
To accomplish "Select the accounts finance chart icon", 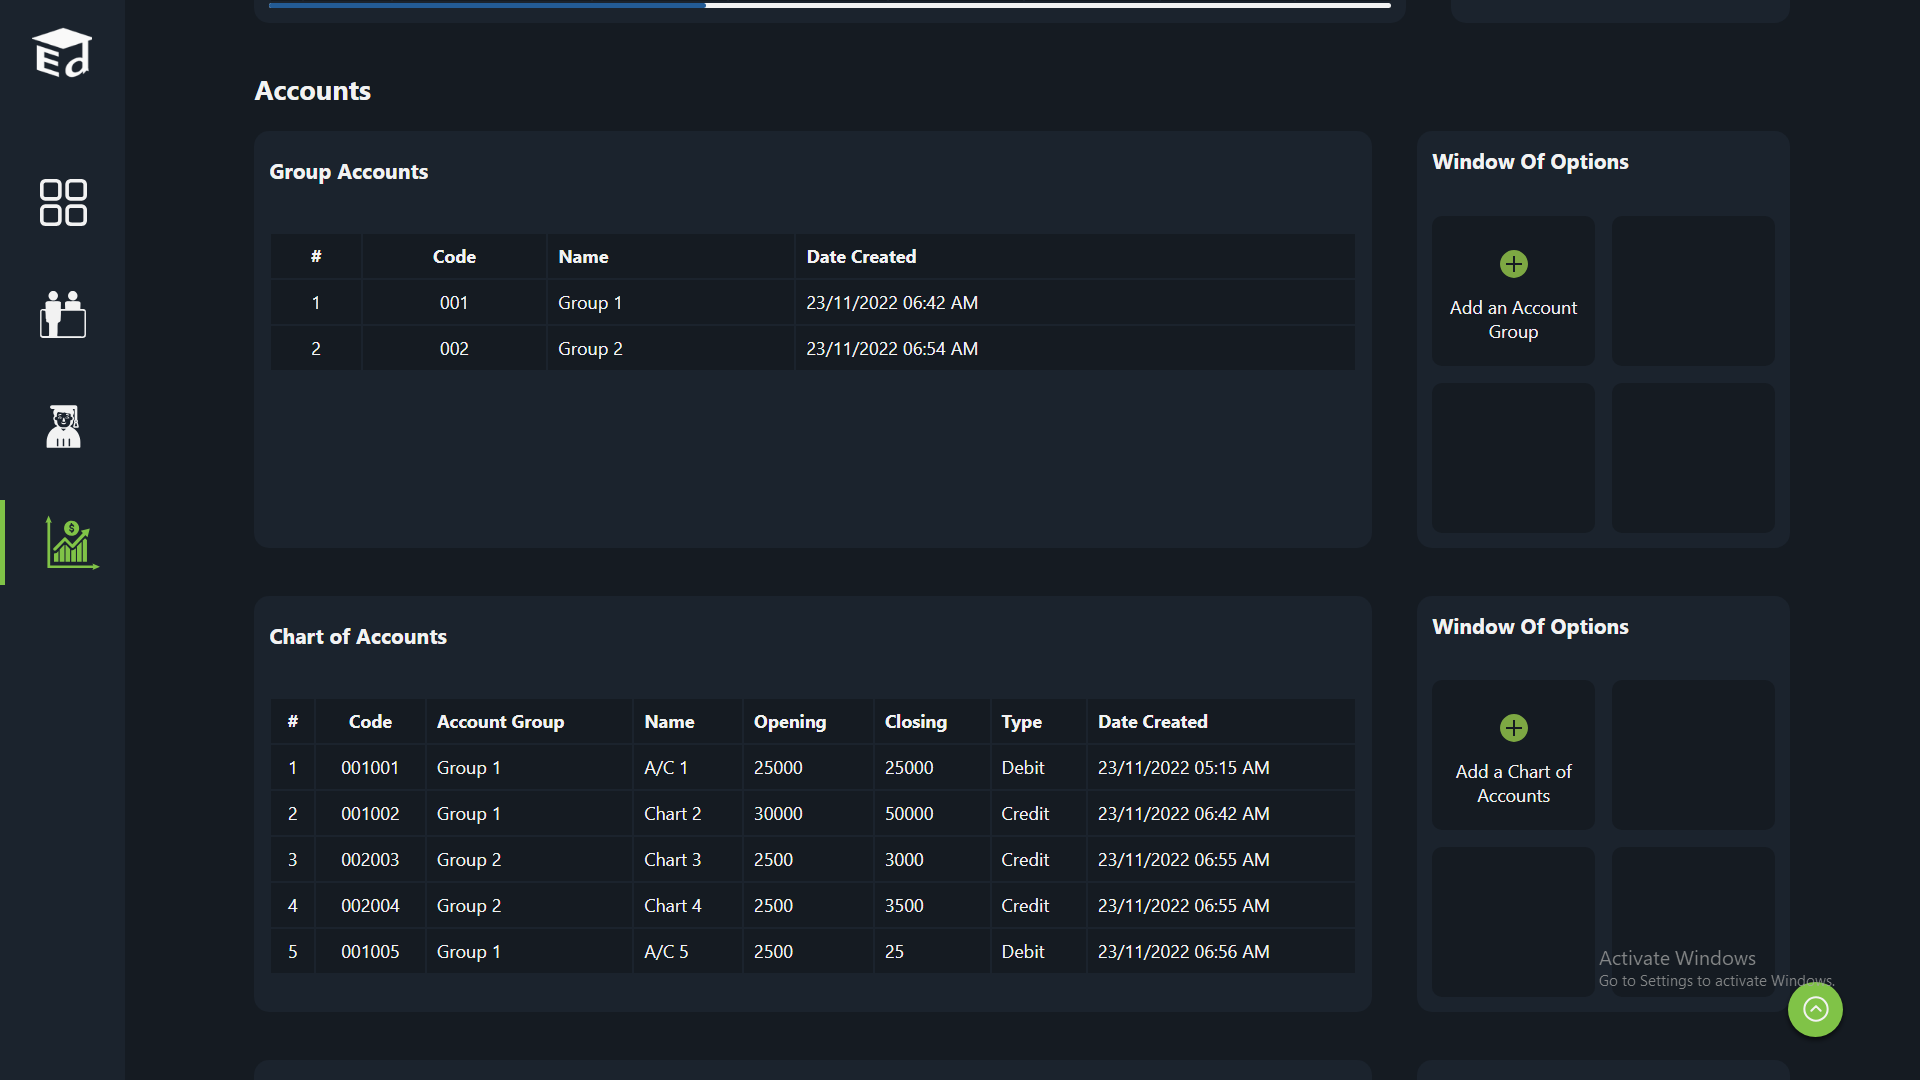I will 70,543.
